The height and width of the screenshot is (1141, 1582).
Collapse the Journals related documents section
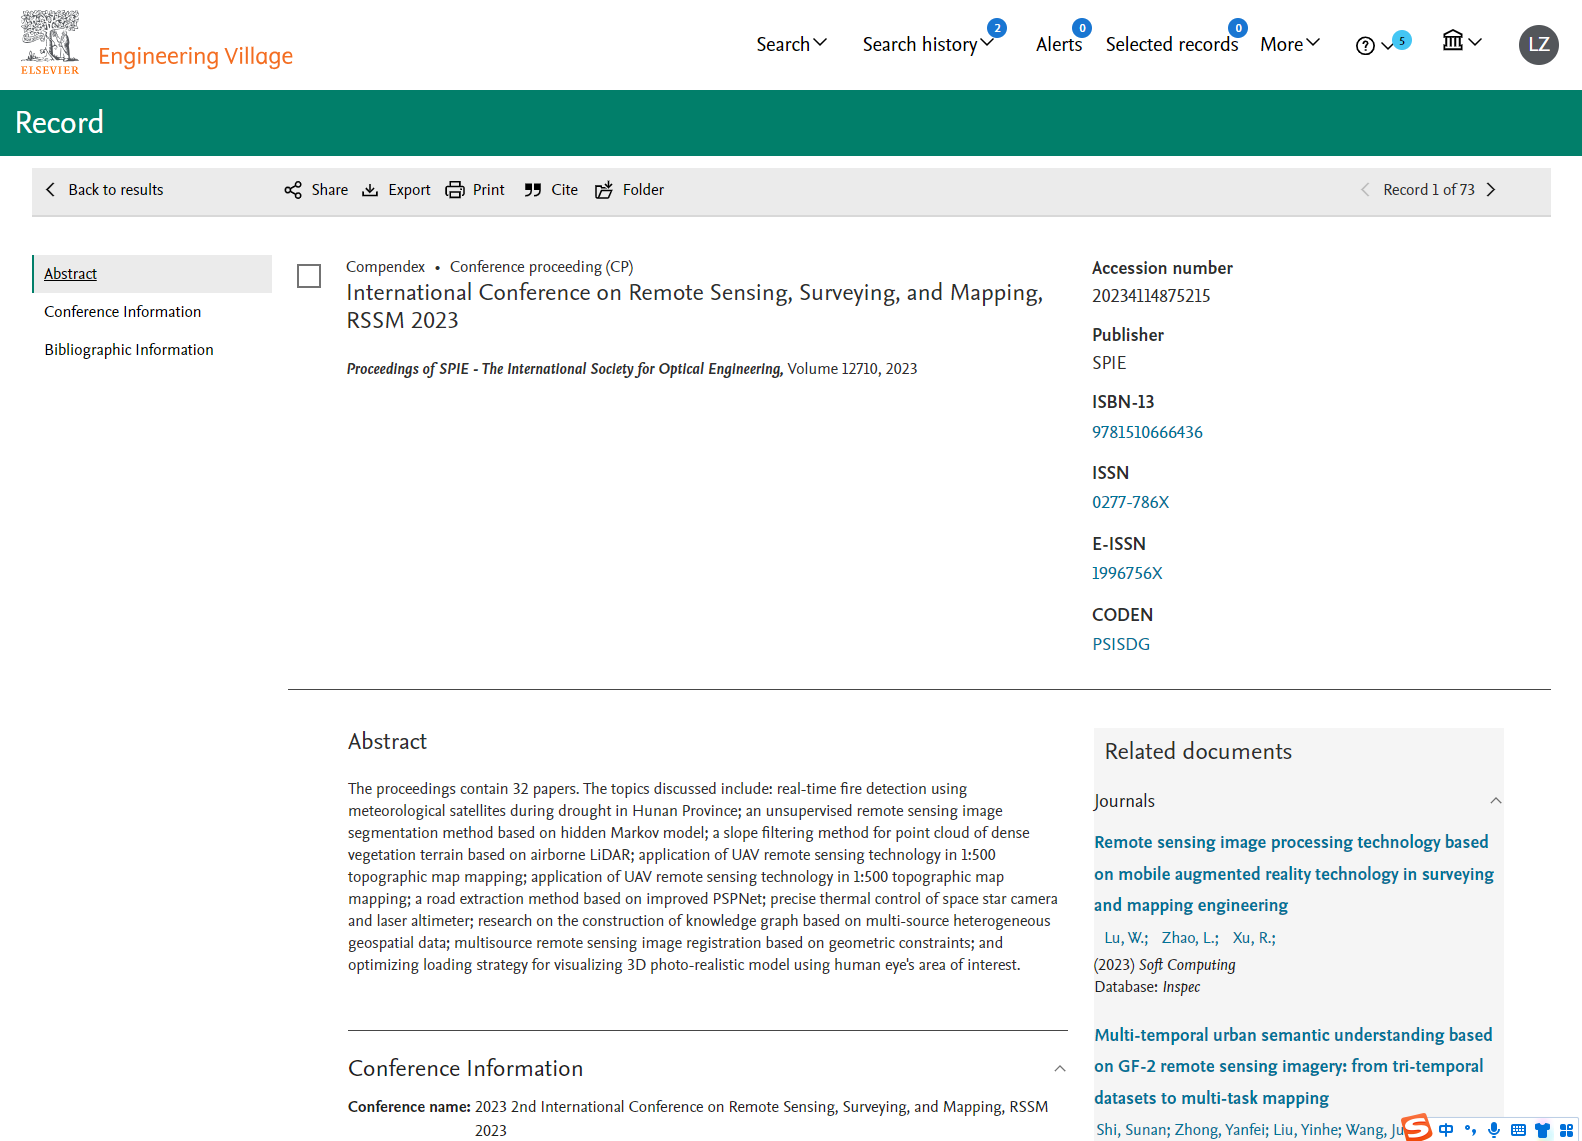(x=1496, y=801)
